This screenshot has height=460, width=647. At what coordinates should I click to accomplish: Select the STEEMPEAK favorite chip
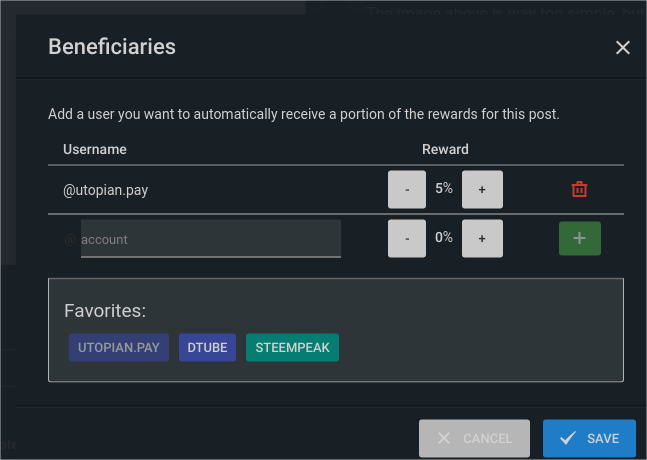pyautogui.click(x=292, y=347)
